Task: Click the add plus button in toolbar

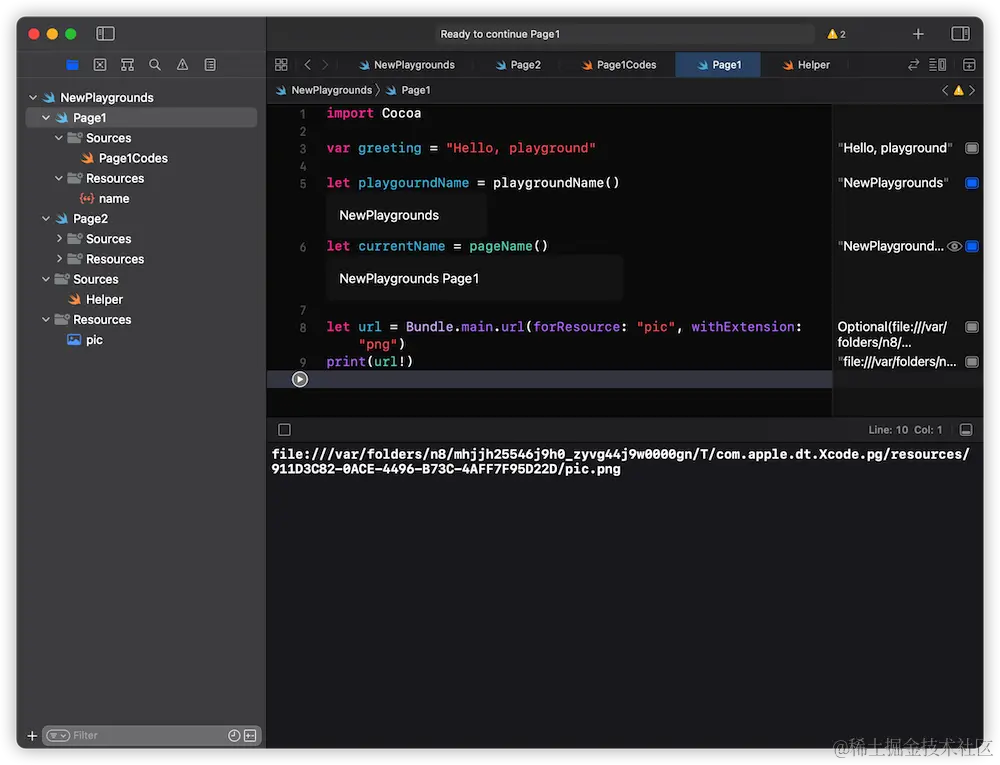Action: 918,34
